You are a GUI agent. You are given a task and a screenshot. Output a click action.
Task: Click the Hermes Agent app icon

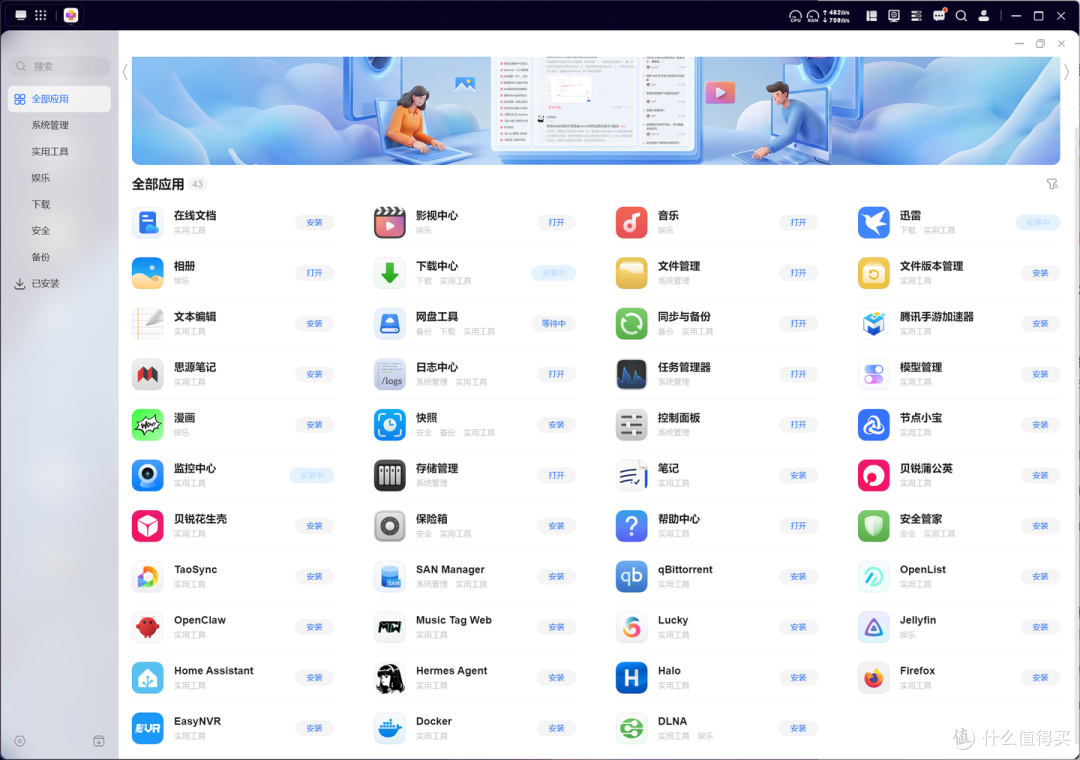390,677
